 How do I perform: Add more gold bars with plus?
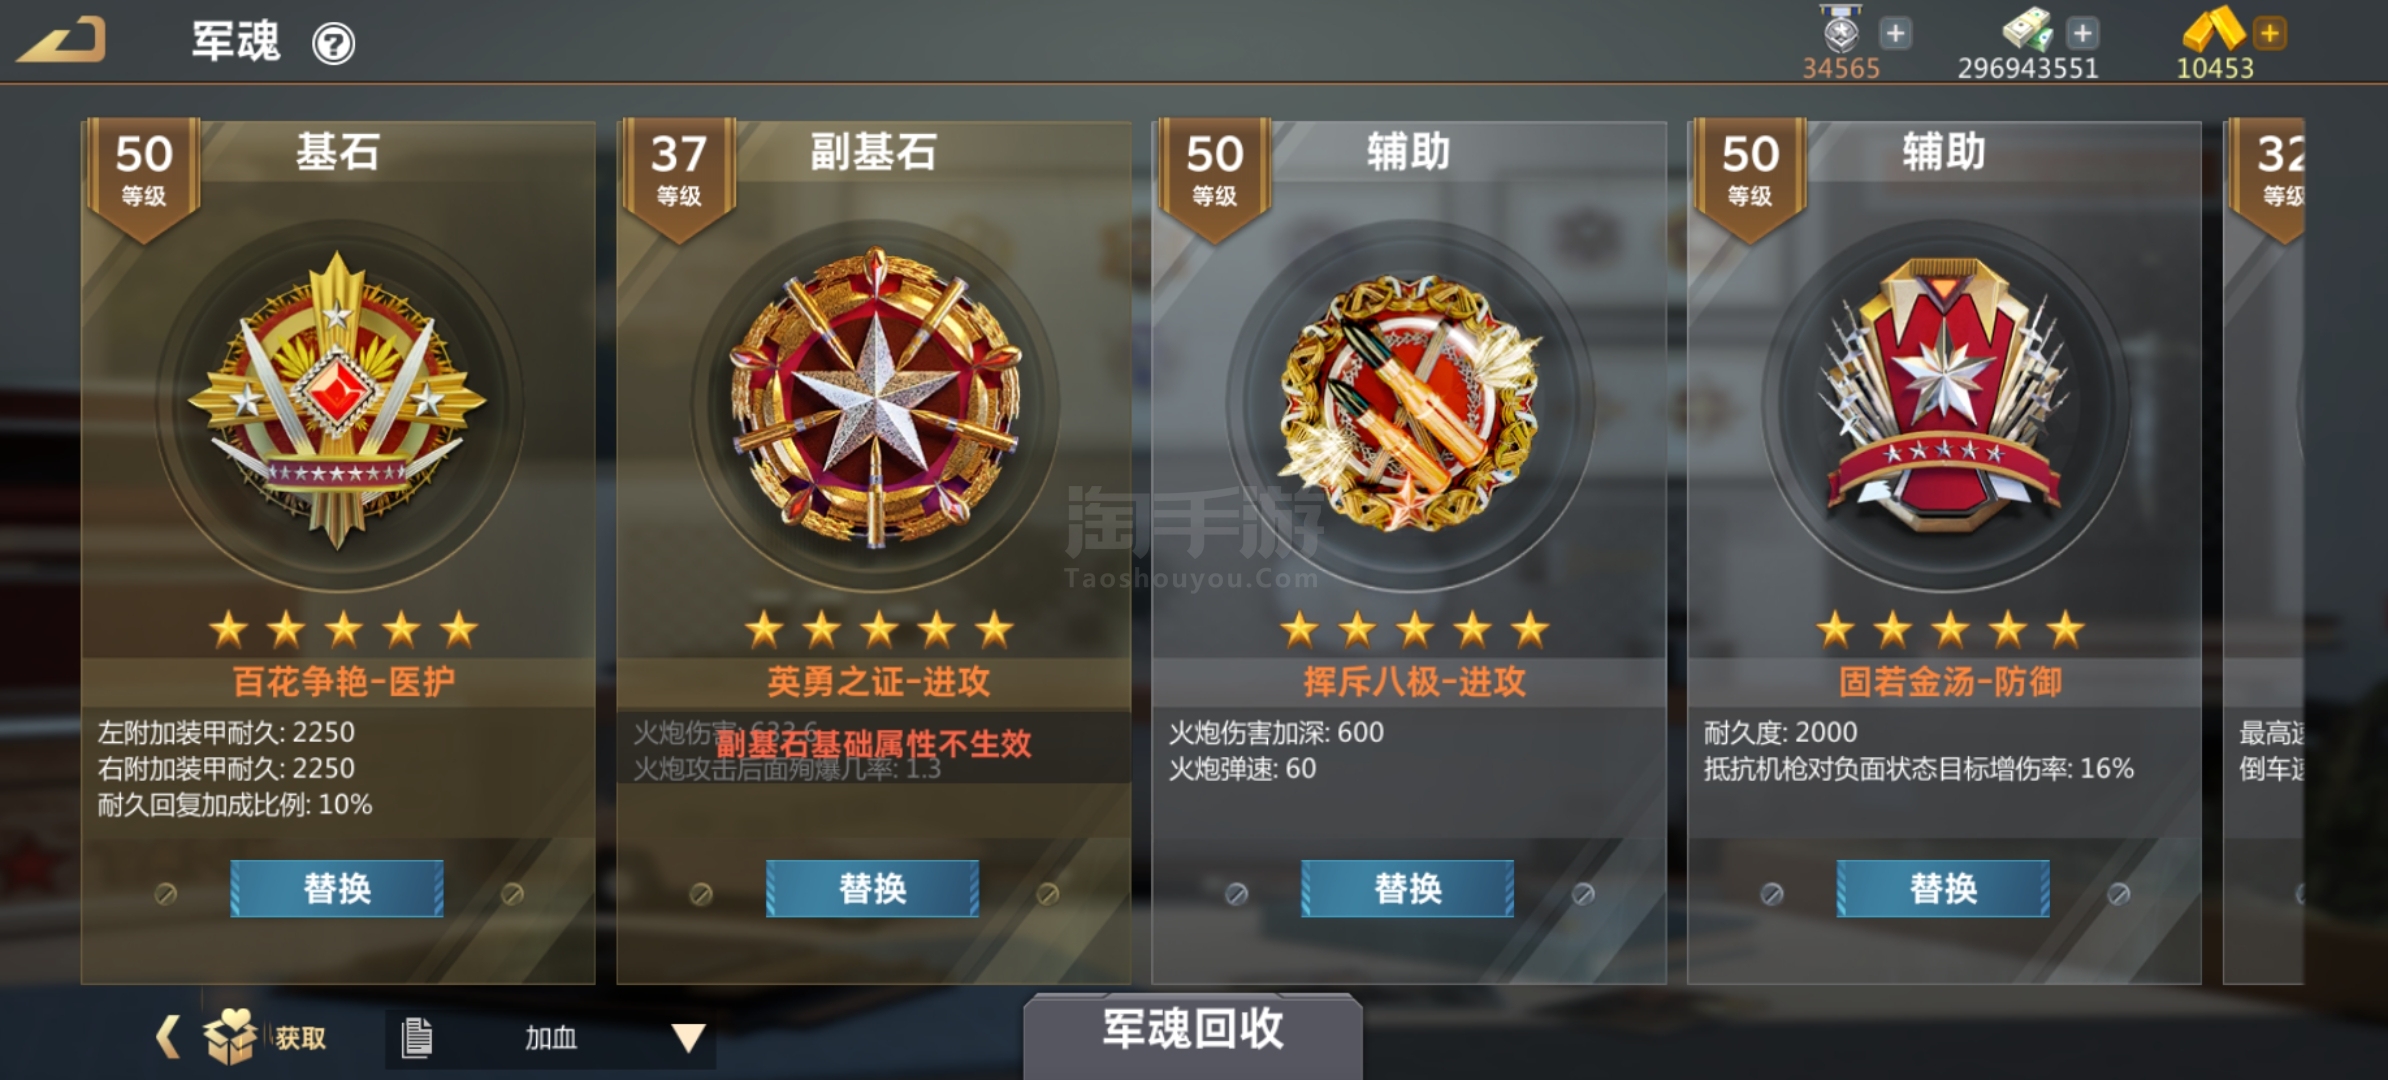[2270, 34]
